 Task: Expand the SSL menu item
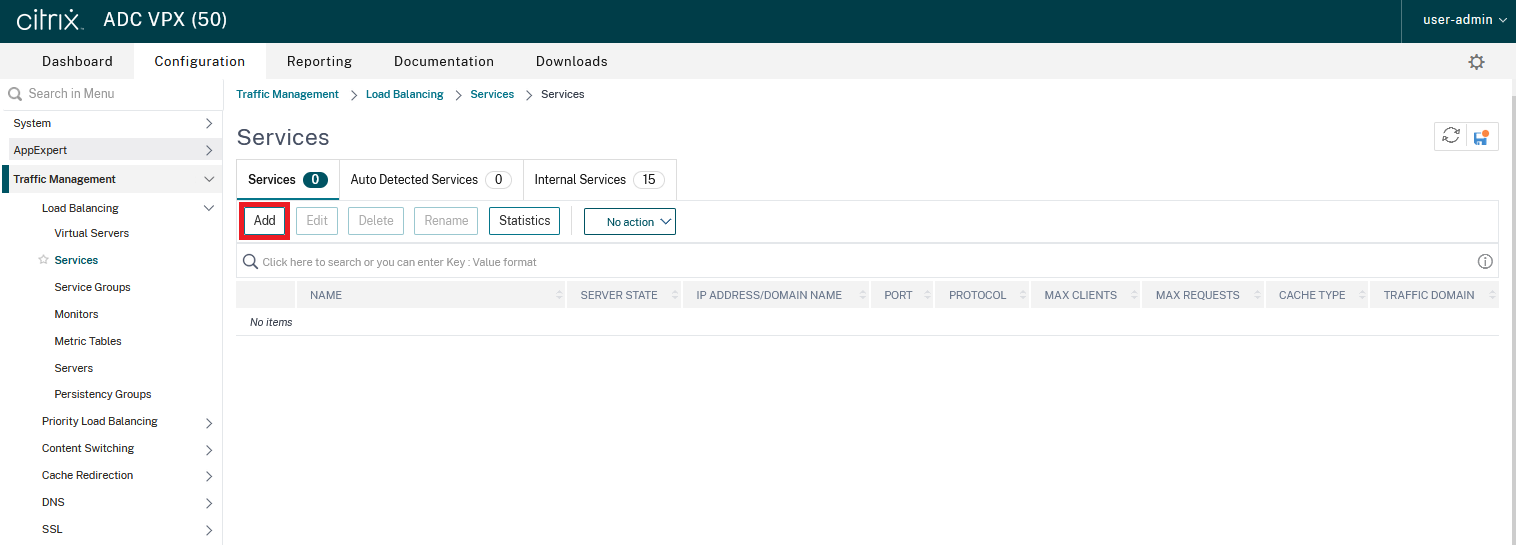[209, 530]
